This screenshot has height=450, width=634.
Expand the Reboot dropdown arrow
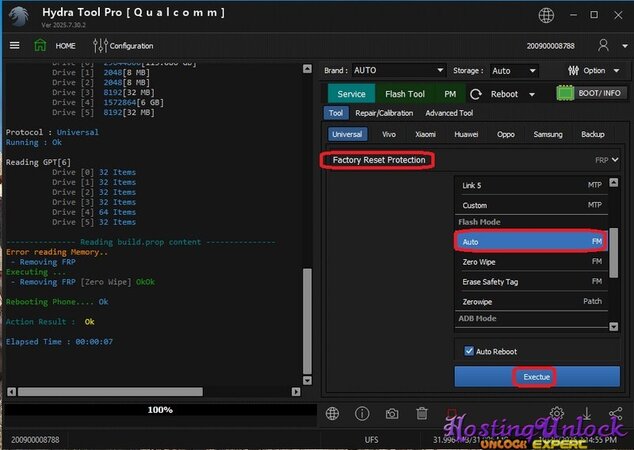point(532,94)
